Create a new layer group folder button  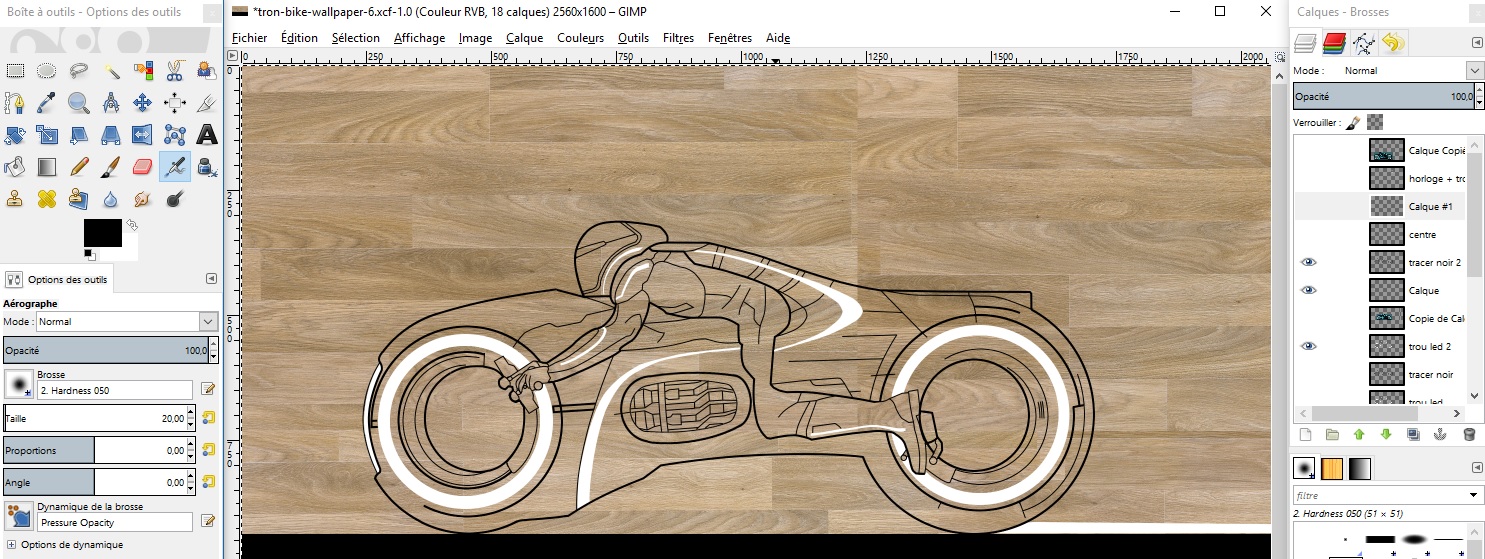1332,434
